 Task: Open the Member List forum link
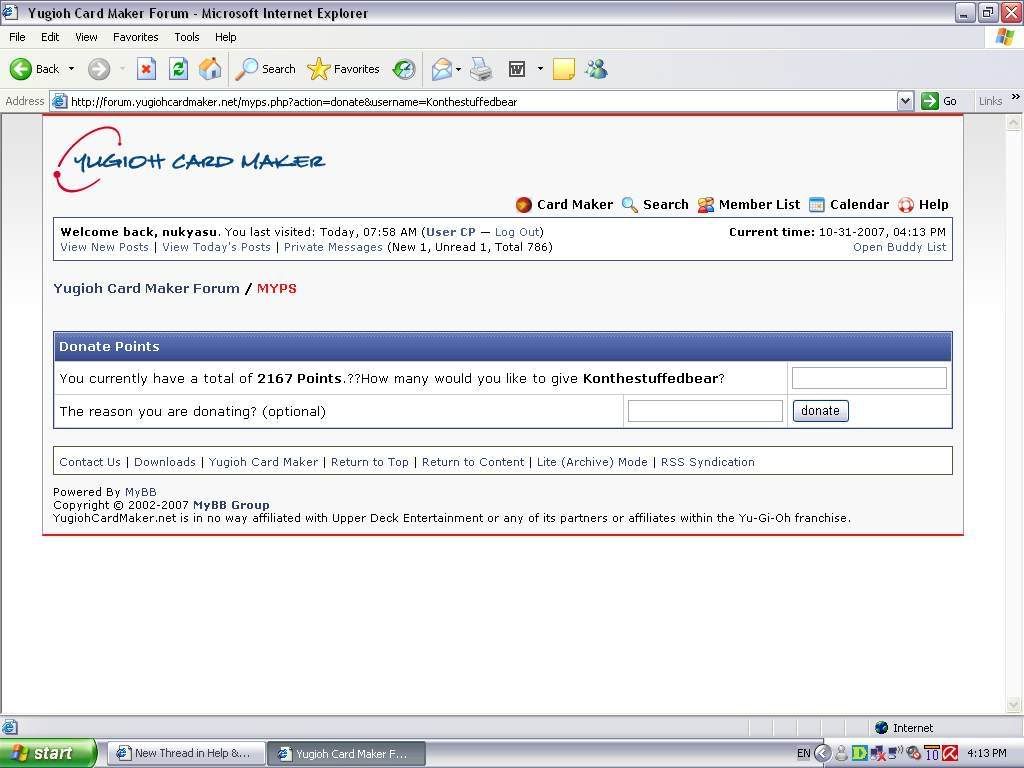759,204
